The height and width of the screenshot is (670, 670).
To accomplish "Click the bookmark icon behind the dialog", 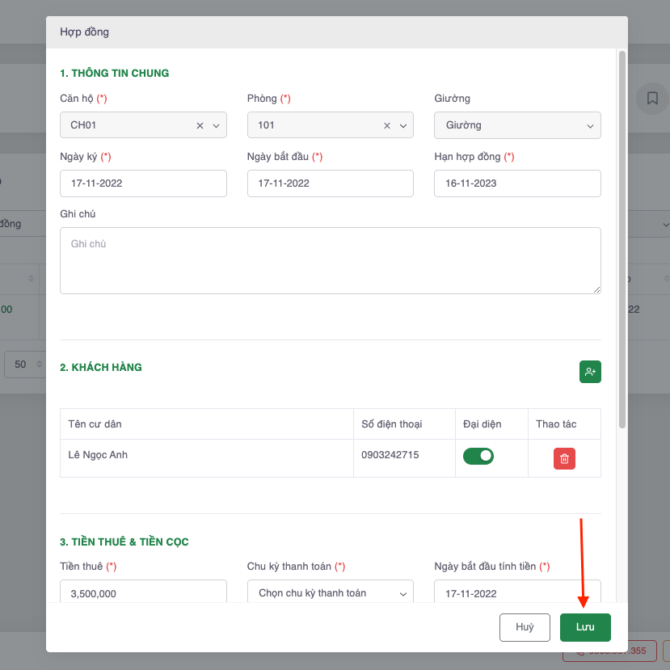I will click(x=652, y=98).
